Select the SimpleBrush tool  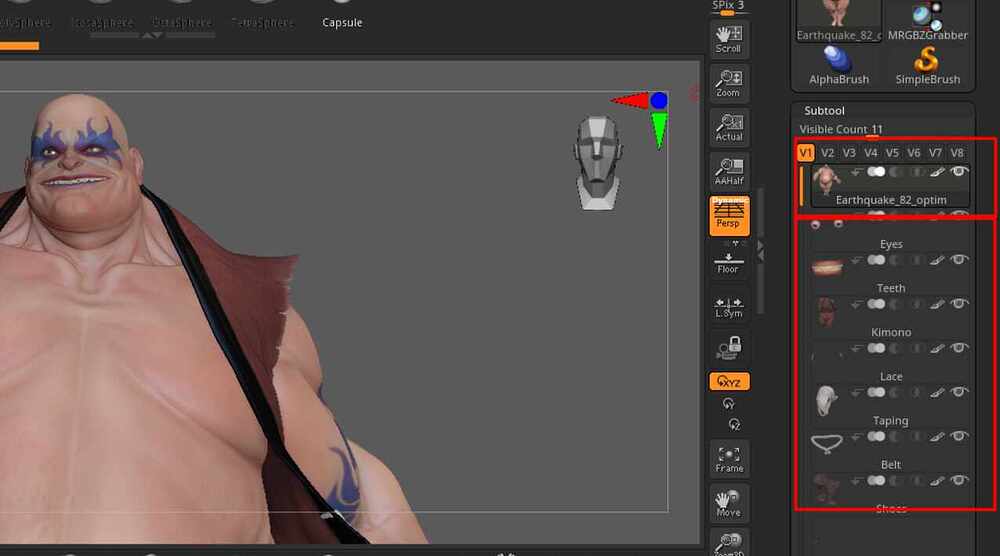point(927,66)
